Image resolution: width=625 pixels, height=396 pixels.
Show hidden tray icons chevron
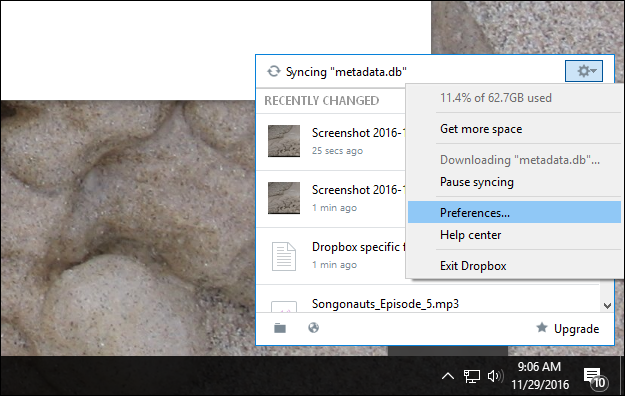coord(448,376)
